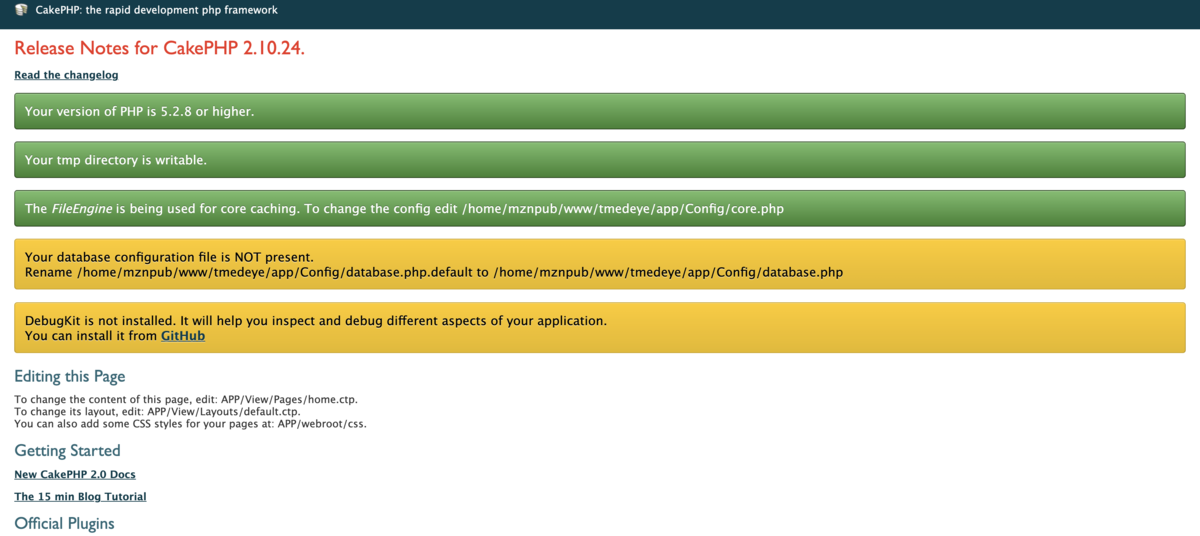The width and height of the screenshot is (1200, 536).
Task: Click the FileEngine core caching notice
Action: 600,209
